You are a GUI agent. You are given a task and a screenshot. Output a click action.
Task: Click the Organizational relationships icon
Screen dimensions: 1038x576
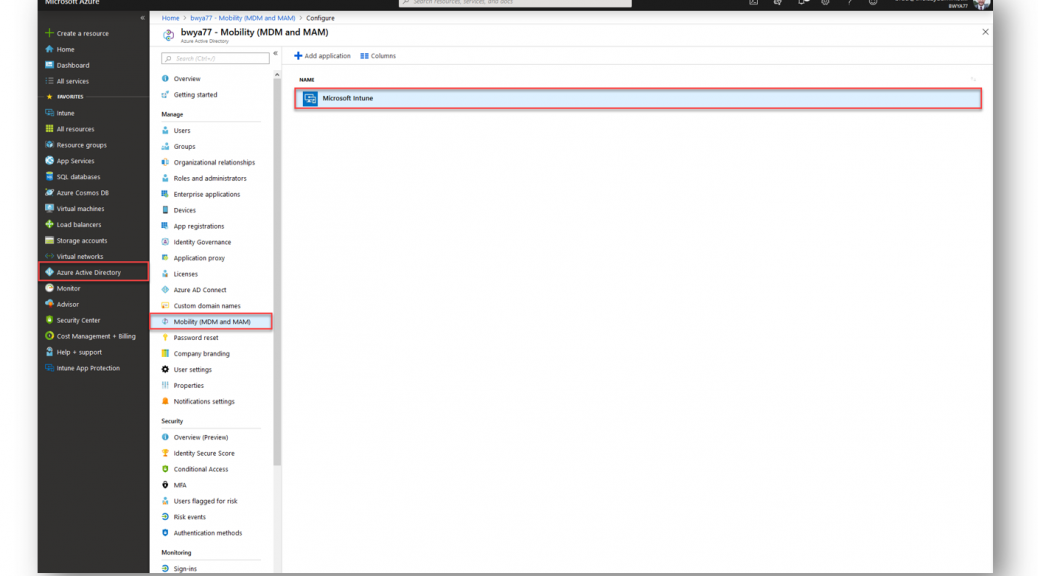point(165,162)
